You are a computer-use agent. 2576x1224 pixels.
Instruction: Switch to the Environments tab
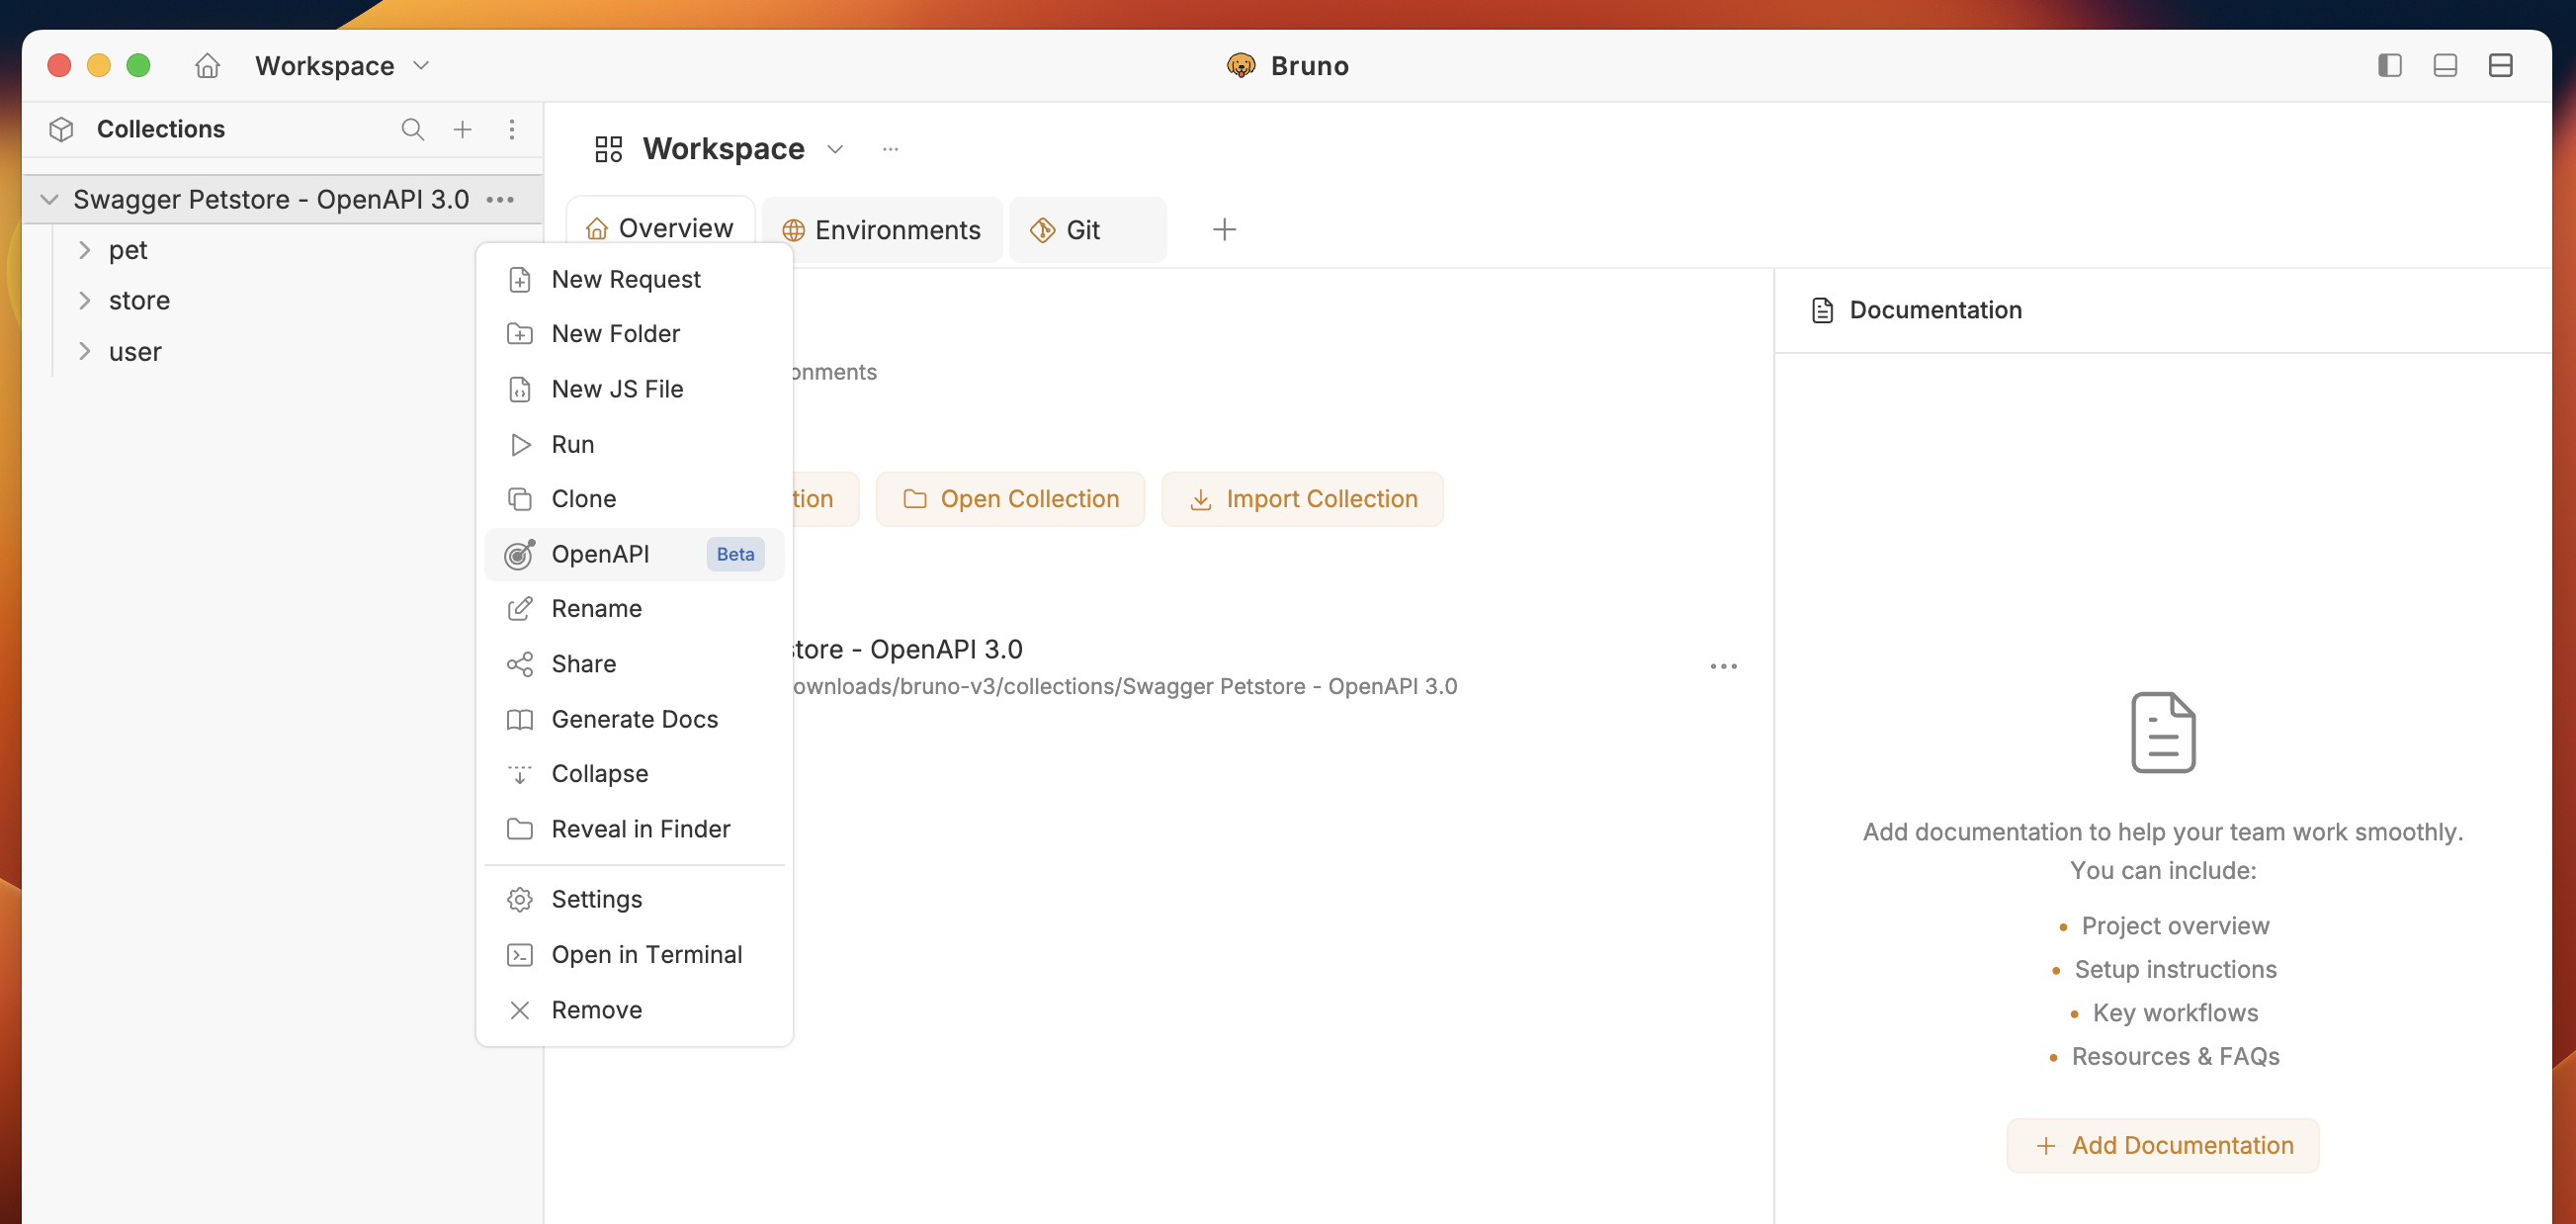tap(881, 229)
